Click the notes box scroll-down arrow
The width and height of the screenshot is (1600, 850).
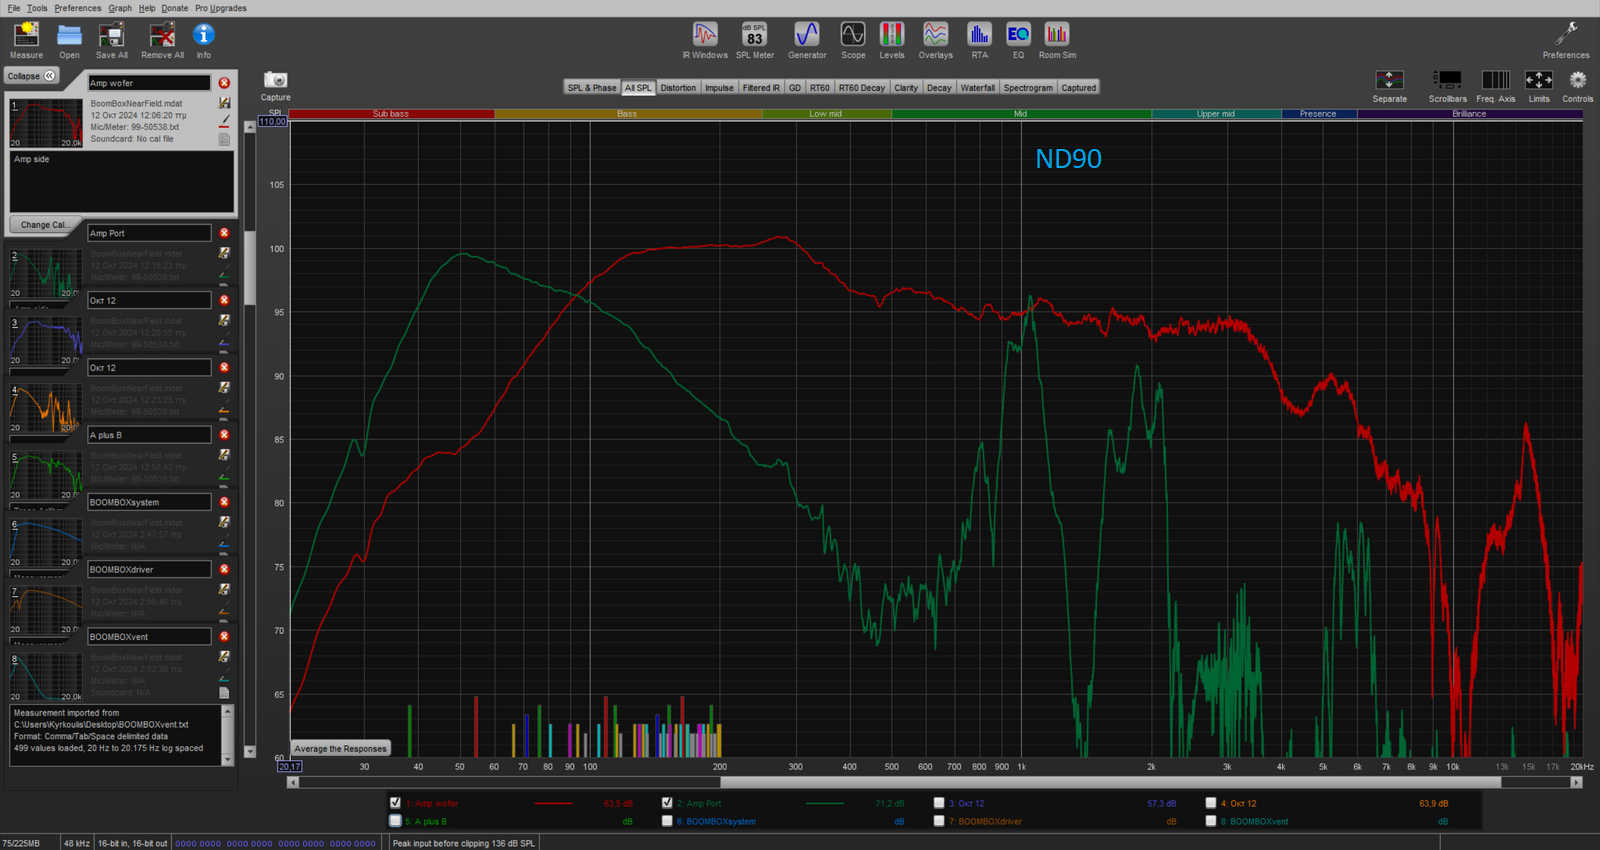coord(228,760)
